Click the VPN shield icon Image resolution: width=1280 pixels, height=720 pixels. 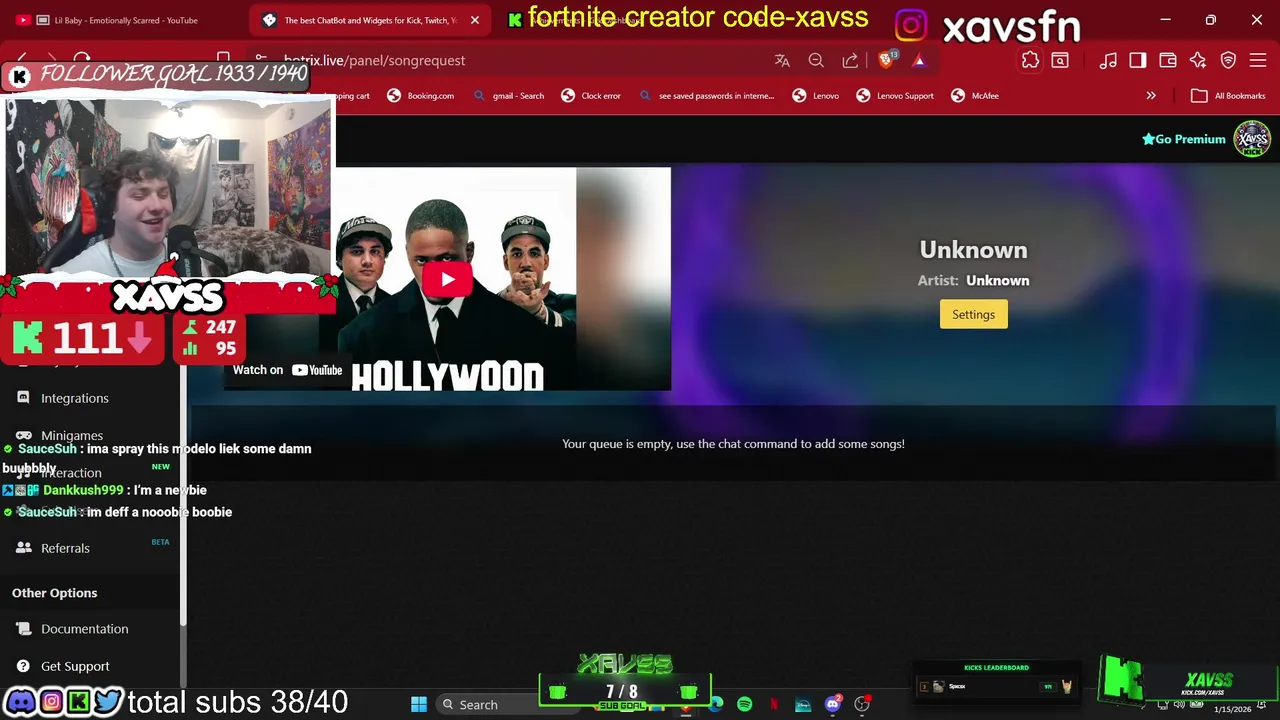click(1228, 60)
